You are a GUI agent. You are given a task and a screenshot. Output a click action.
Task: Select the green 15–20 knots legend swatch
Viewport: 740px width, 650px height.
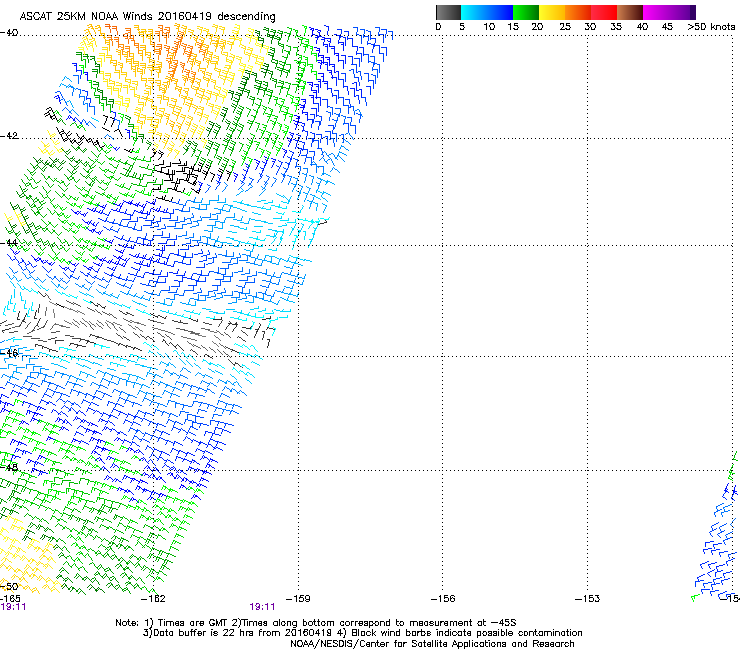pyautogui.click(x=526, y=12)
